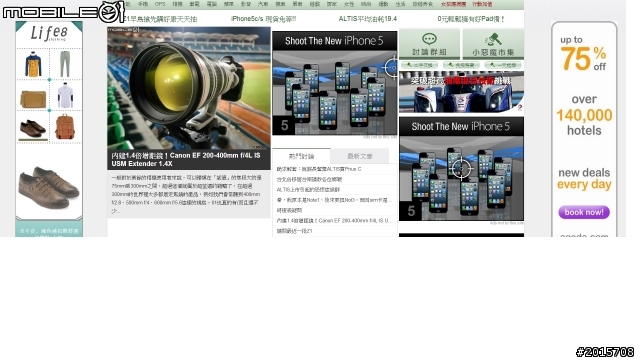Open the Canon telephoto lens photo
This screenshot has height=360, width=640.
[x=189, y=88]
